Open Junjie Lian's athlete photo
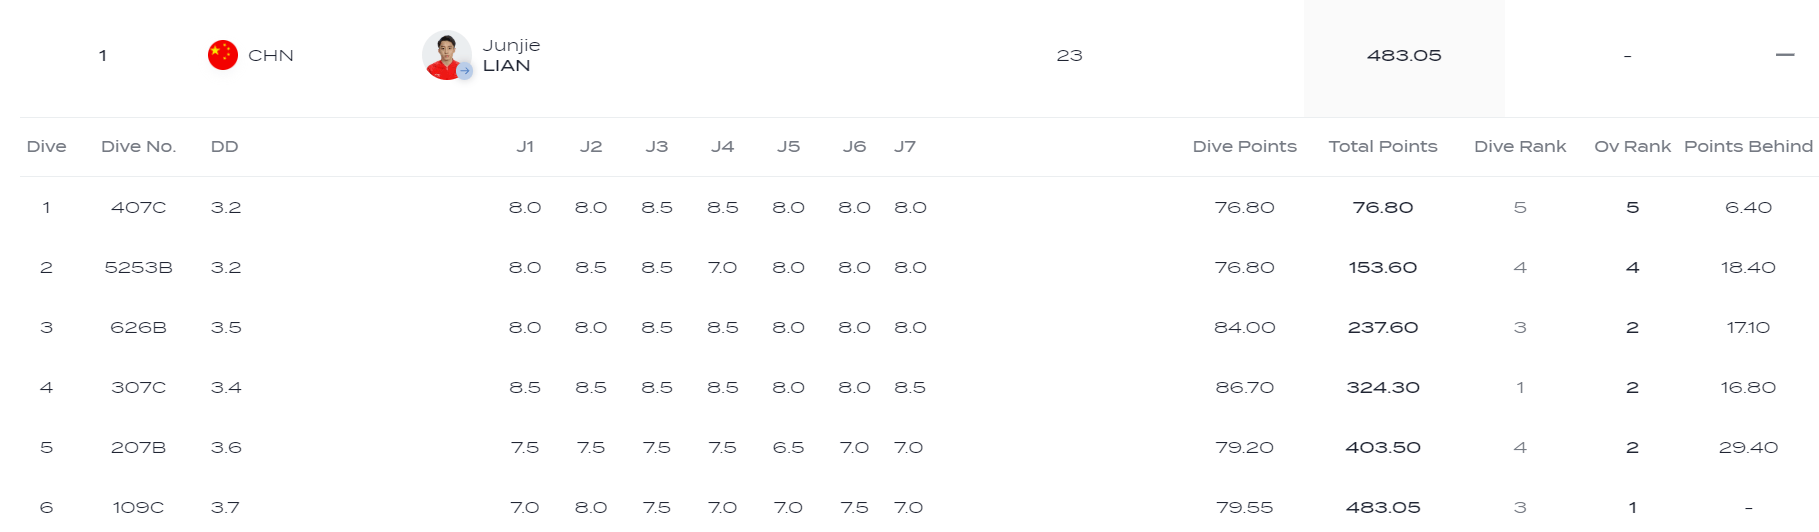Image resolution: width=1819 pixels, height=532 pixels. point(446,55)
